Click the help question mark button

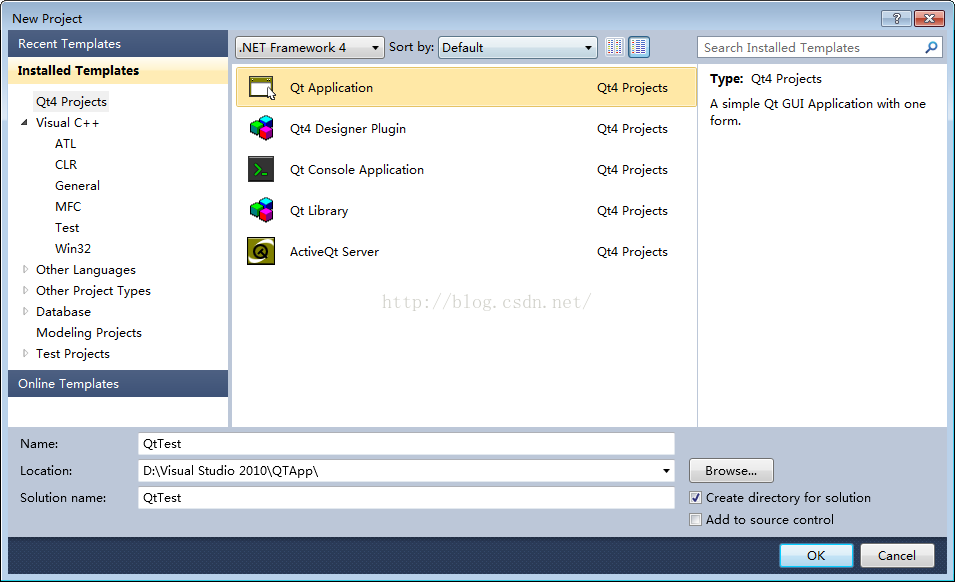pyautogui.click(x=896, y=18)
